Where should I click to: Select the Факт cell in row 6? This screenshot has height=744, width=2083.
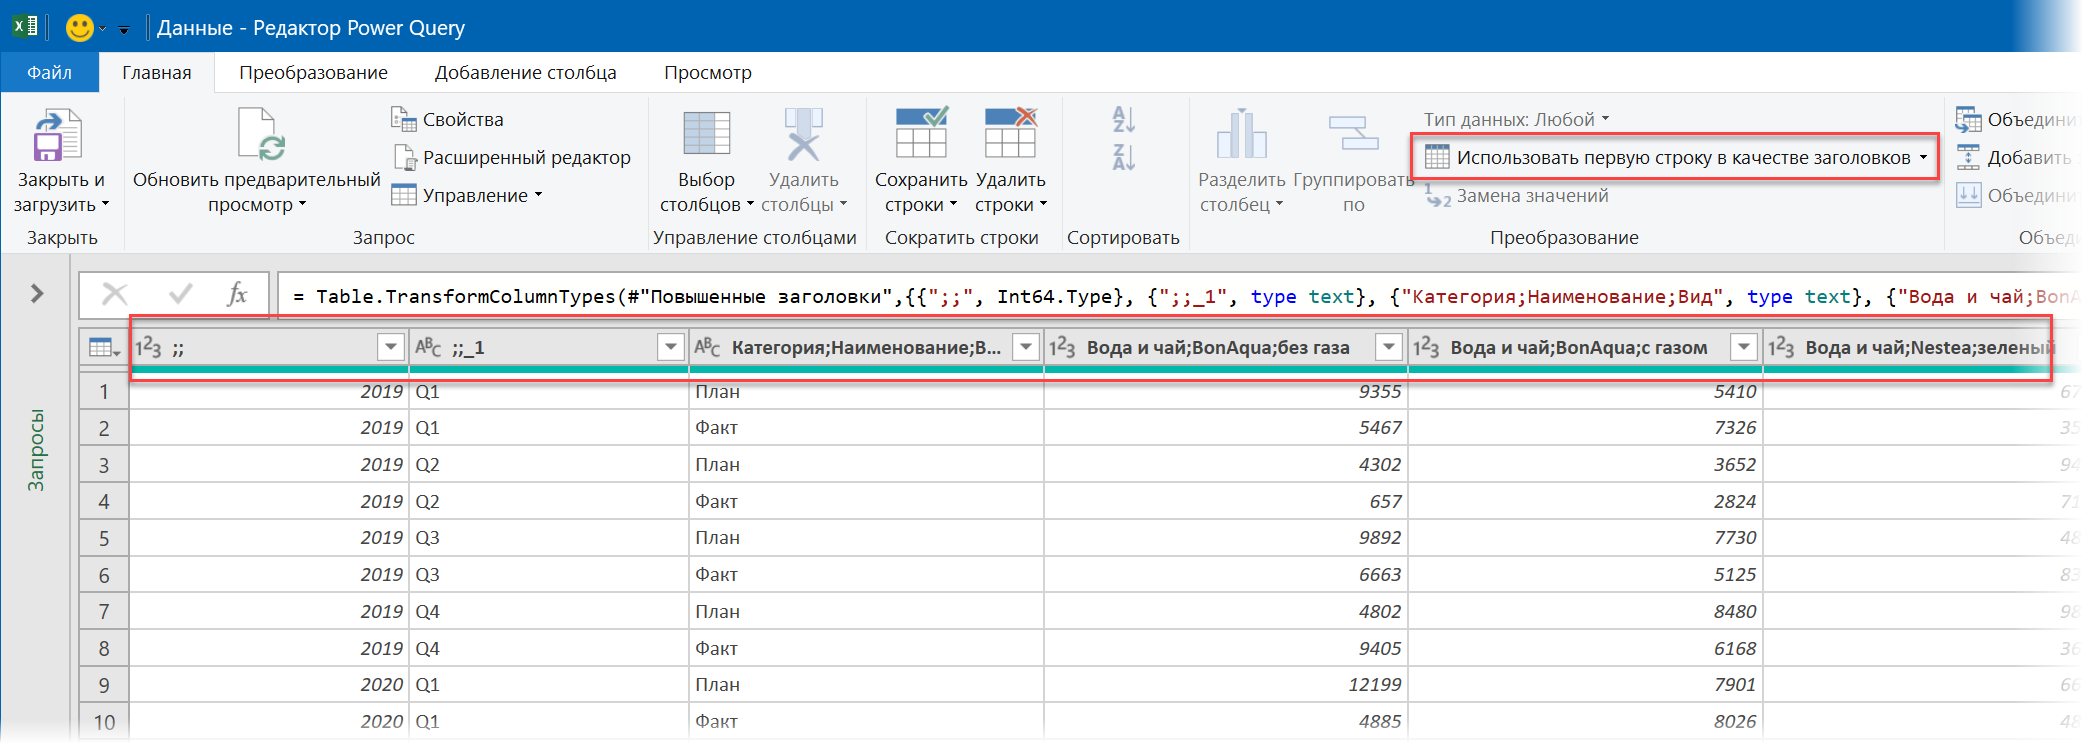point(866,575)
